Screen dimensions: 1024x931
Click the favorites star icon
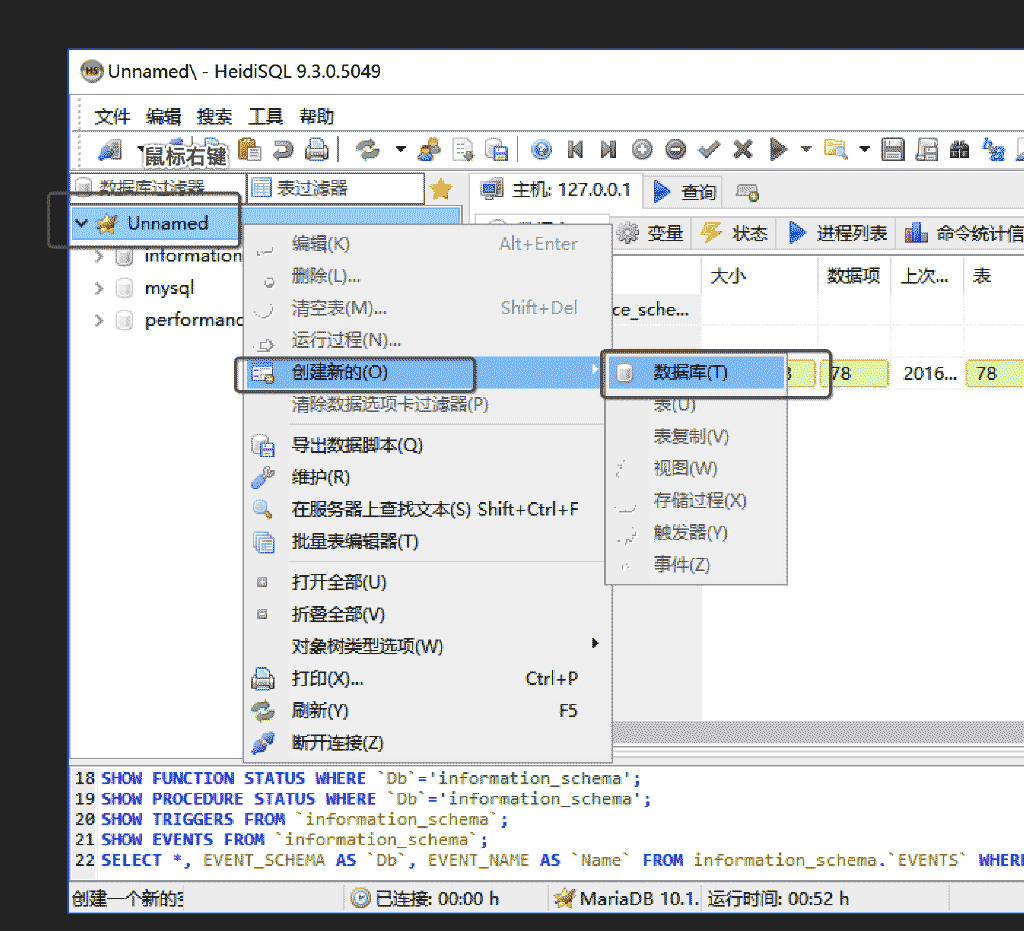(441, 189)
